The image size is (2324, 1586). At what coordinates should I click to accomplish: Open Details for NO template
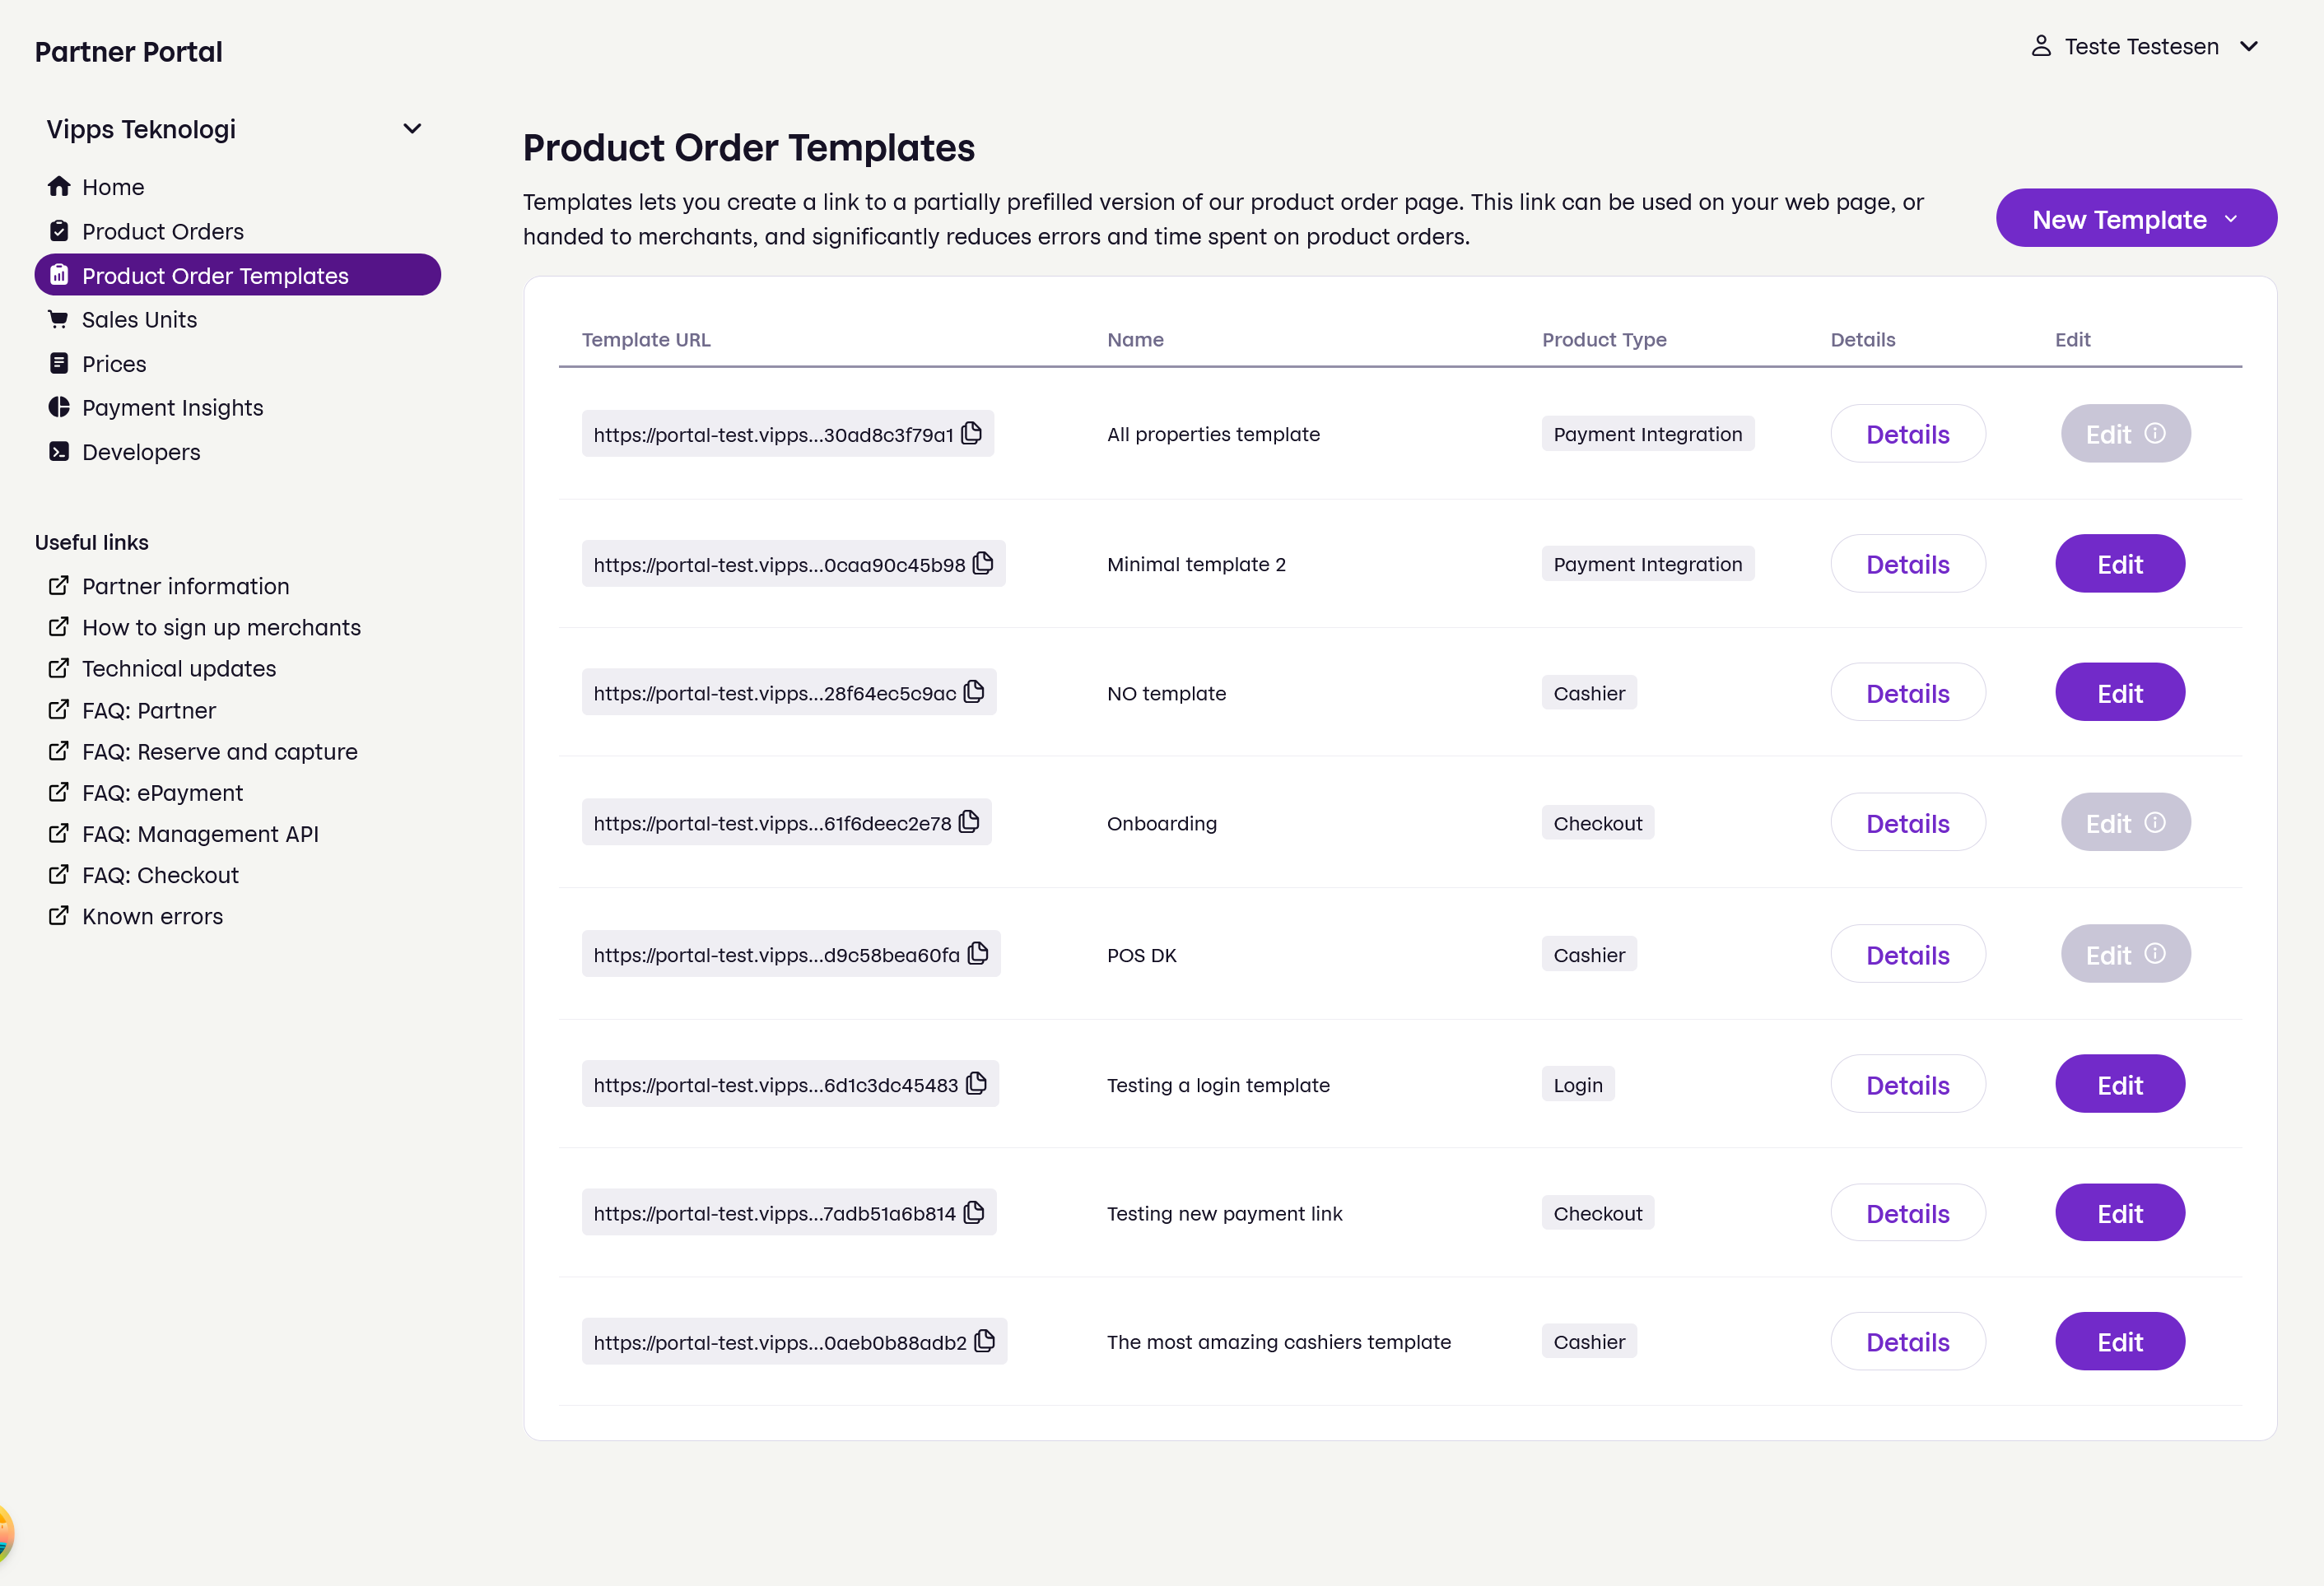[1907, 693]
